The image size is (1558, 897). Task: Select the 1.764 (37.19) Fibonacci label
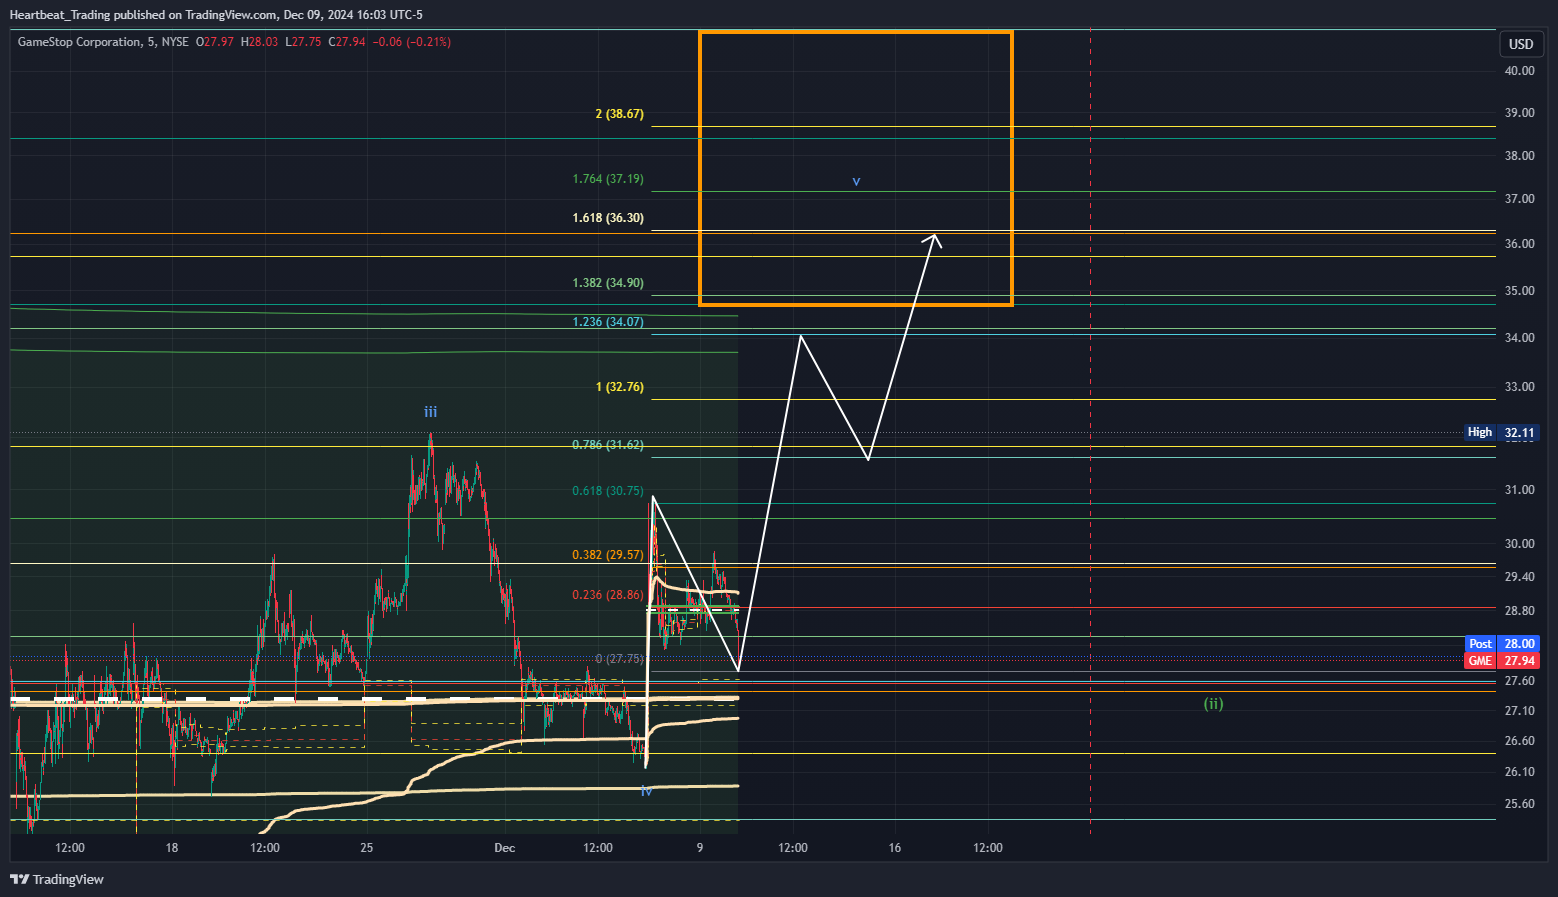tap(608, 179)
